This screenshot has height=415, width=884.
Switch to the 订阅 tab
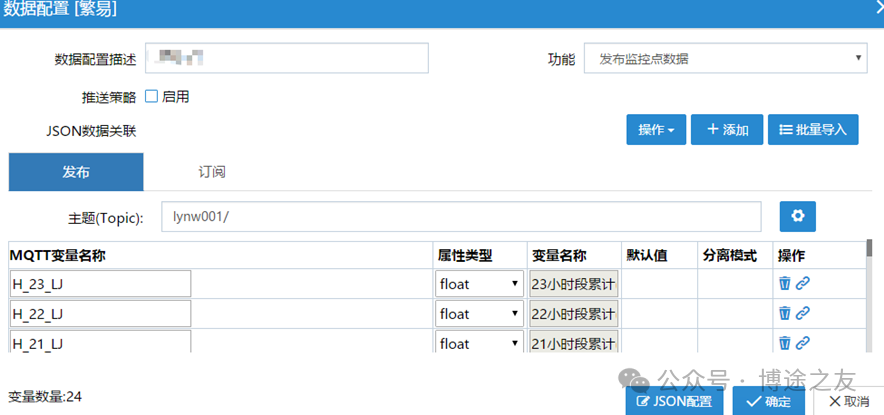coord(212,172)
